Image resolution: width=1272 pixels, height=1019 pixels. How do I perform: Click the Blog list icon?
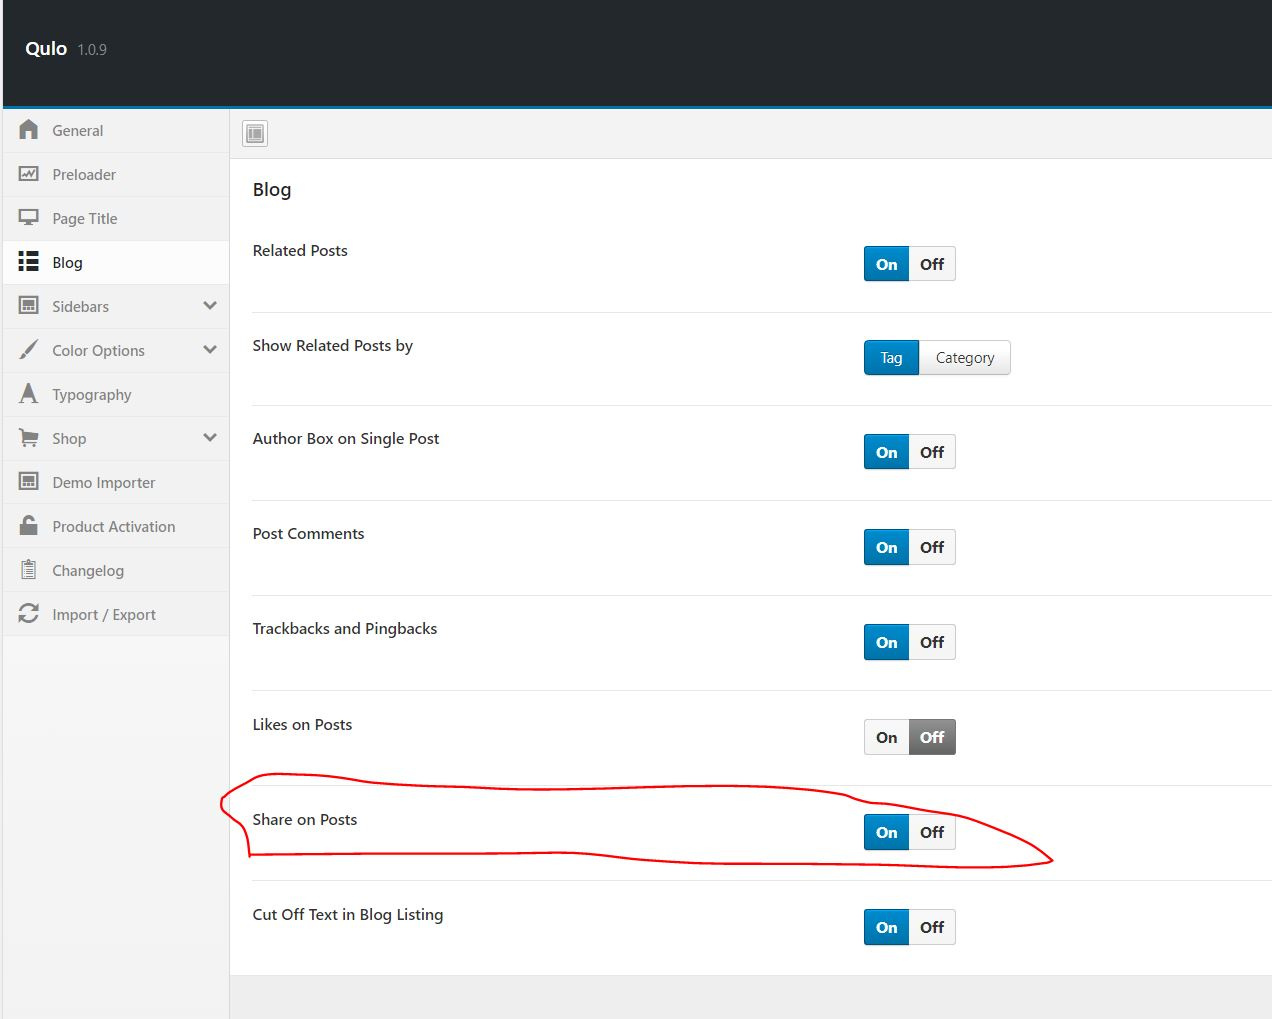coord(29,262)
